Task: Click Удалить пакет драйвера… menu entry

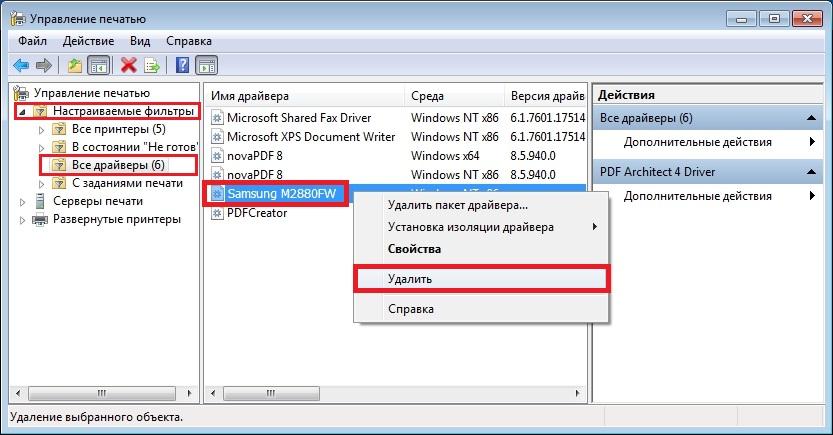Action: [x=457, y=206]
